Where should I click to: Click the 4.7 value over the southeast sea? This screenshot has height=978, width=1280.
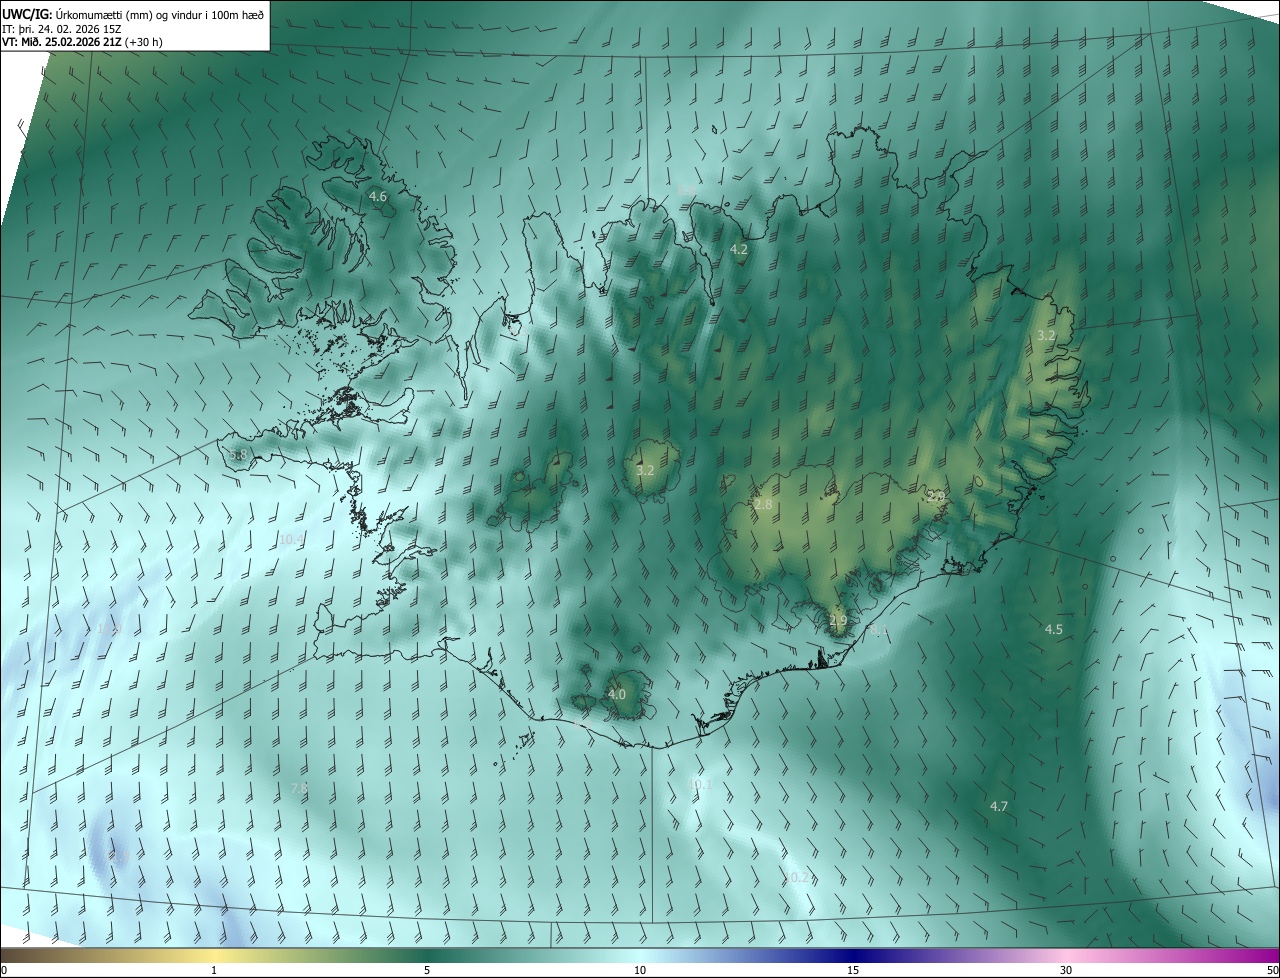click(x=999, y=807)
